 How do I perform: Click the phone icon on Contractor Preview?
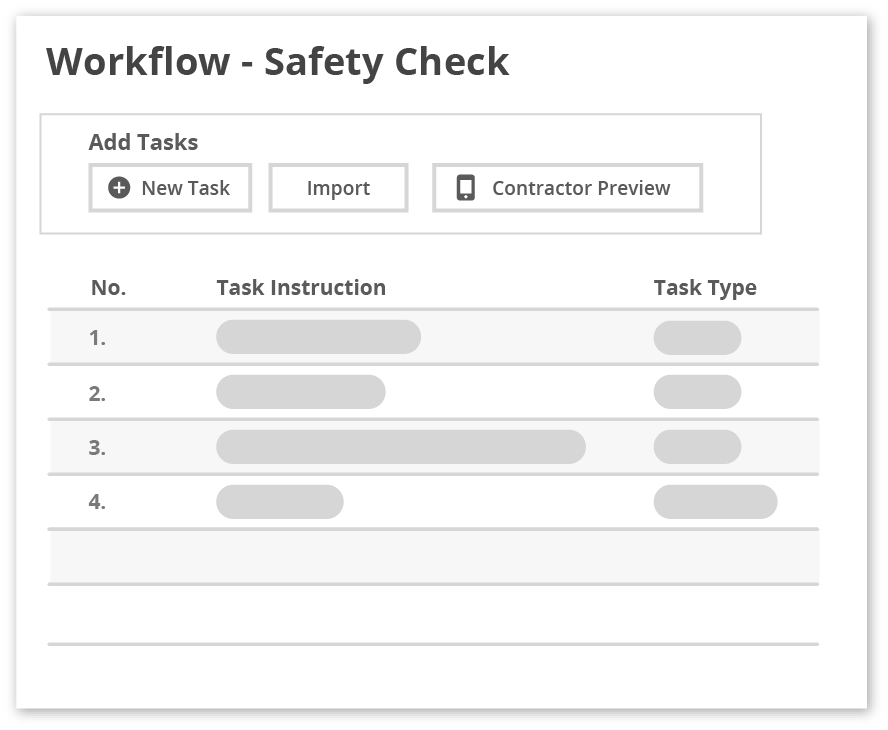466,188
